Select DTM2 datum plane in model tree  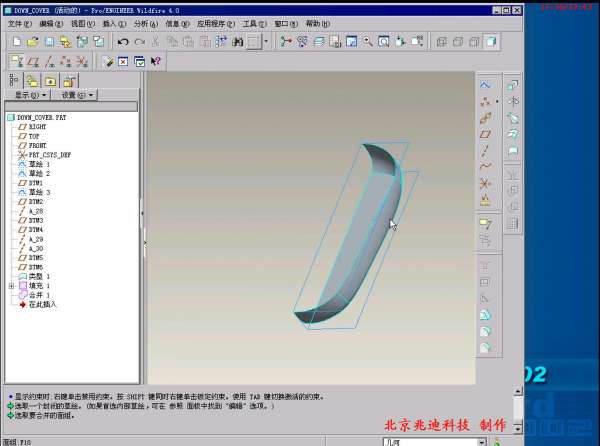(35, 202)
